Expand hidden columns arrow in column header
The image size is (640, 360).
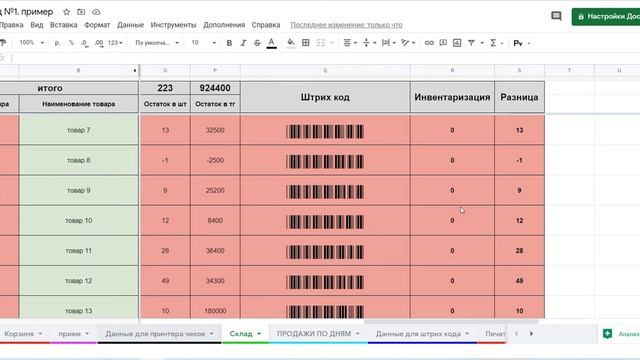135,71
